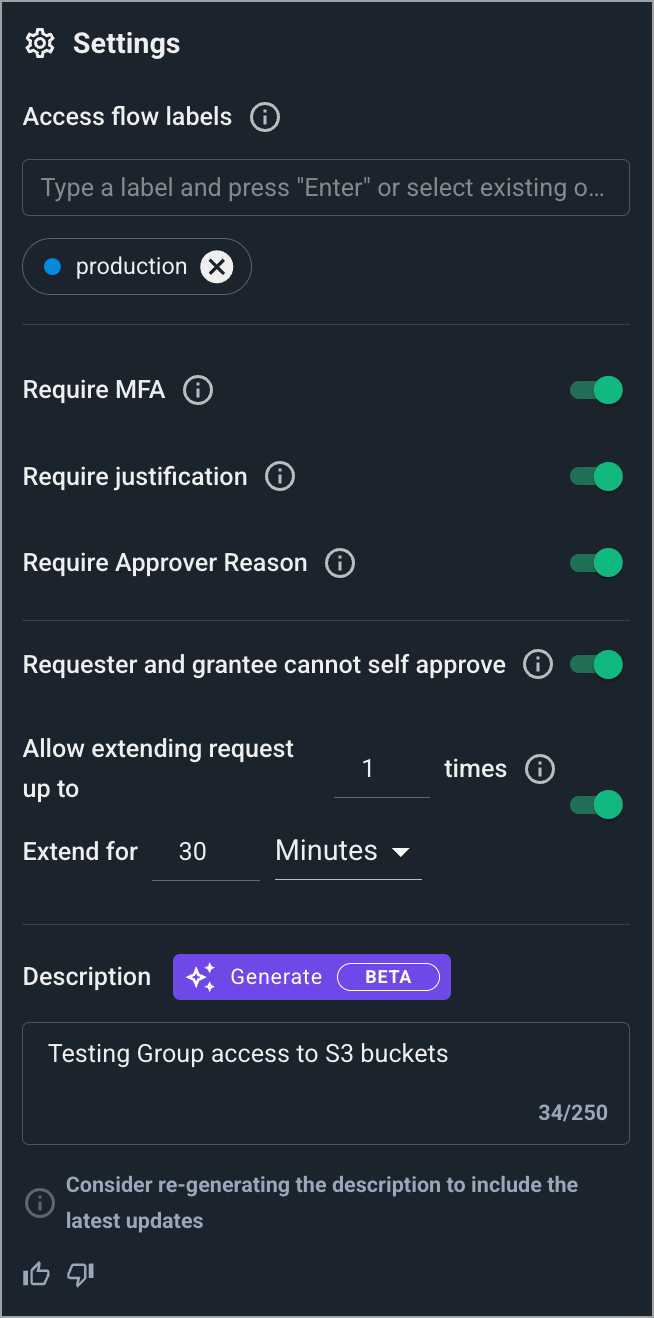The width and height of the screenshot is (654, 1318).
Task: Click info icon beside Access flow labels
Action: (265, 117)
